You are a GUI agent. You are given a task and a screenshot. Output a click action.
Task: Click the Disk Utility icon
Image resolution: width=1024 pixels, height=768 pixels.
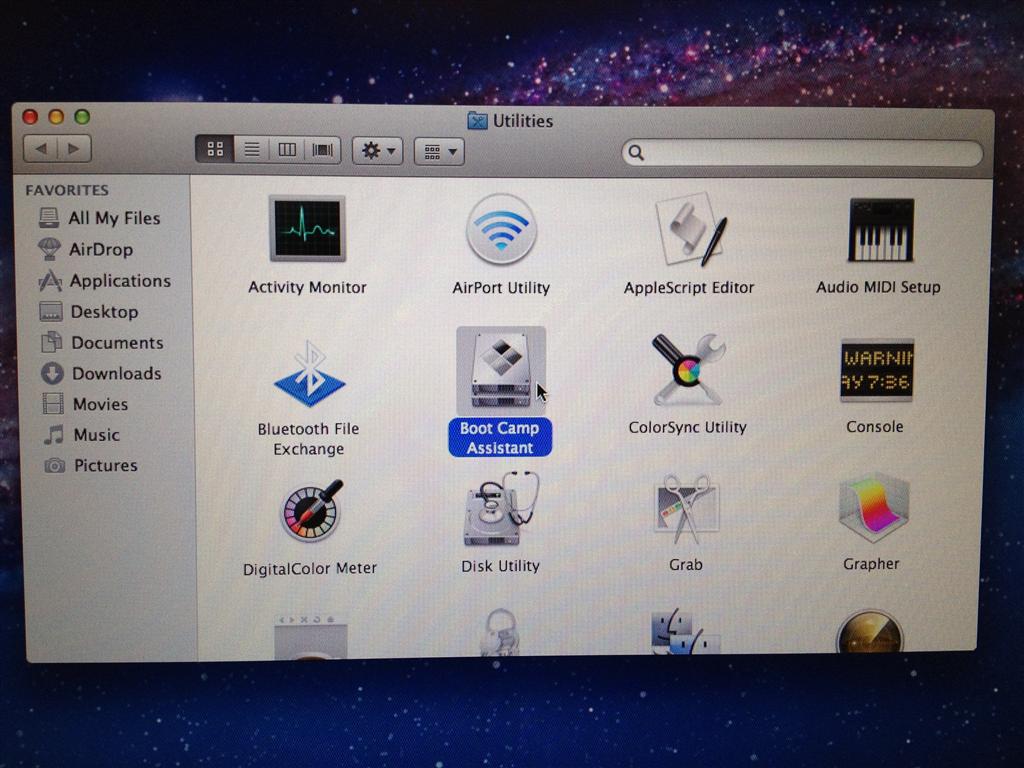click(x=501, y=509)
